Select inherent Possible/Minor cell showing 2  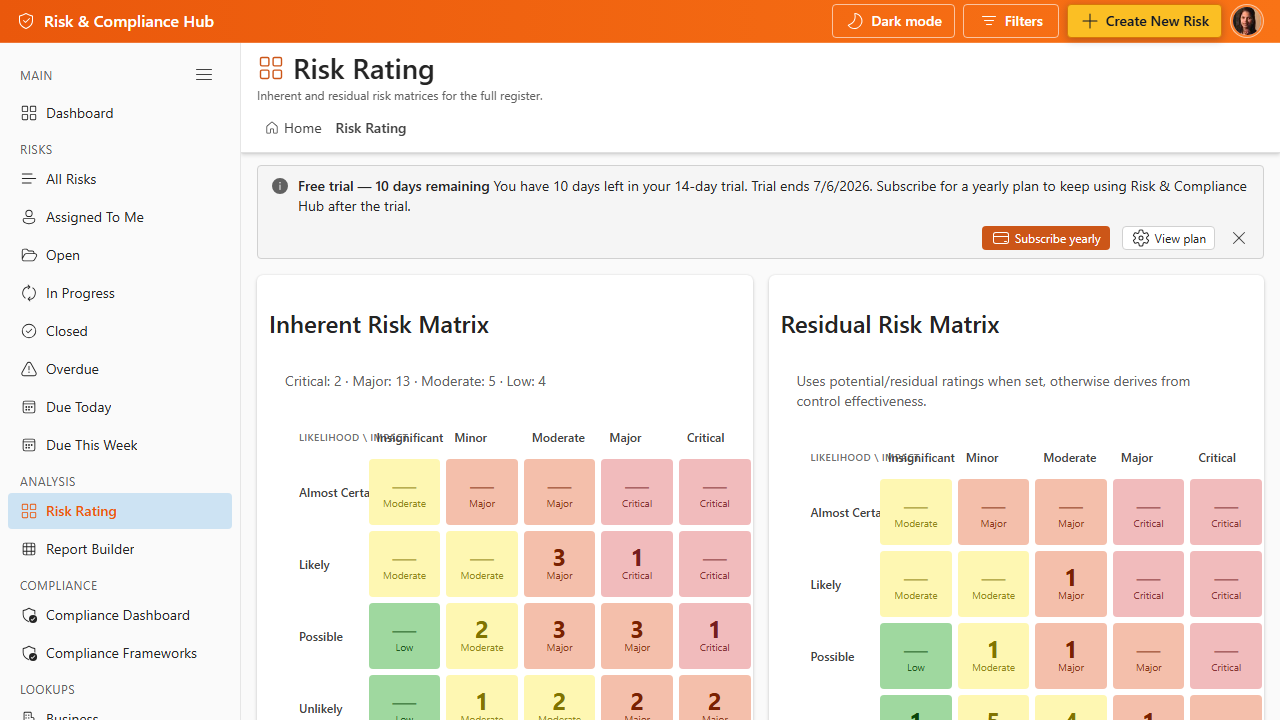[482, 636]
